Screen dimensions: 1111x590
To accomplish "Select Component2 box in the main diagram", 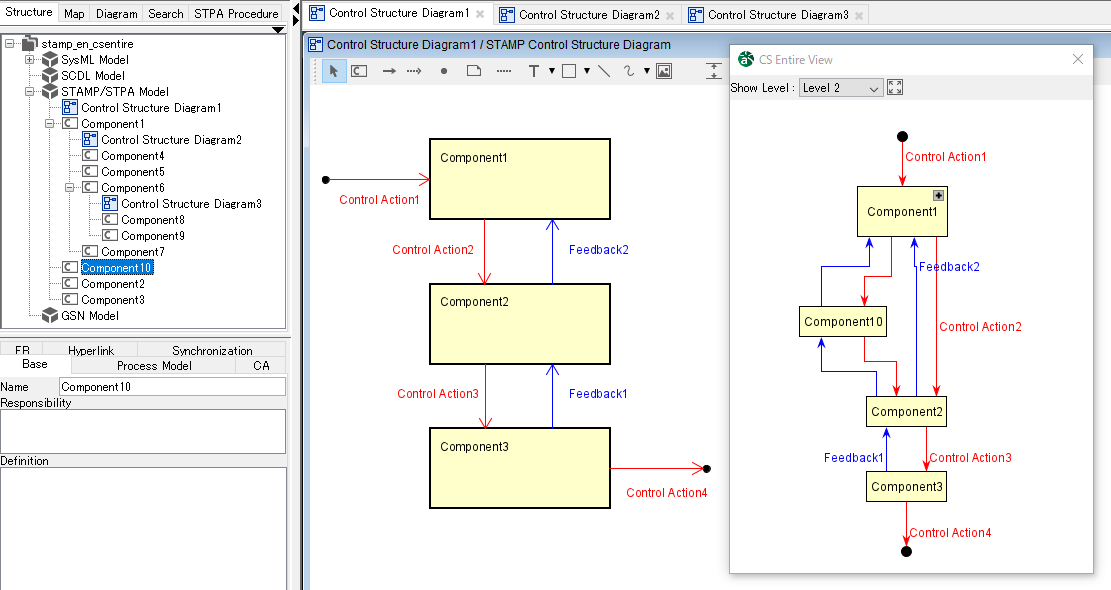I will [520, 324].
